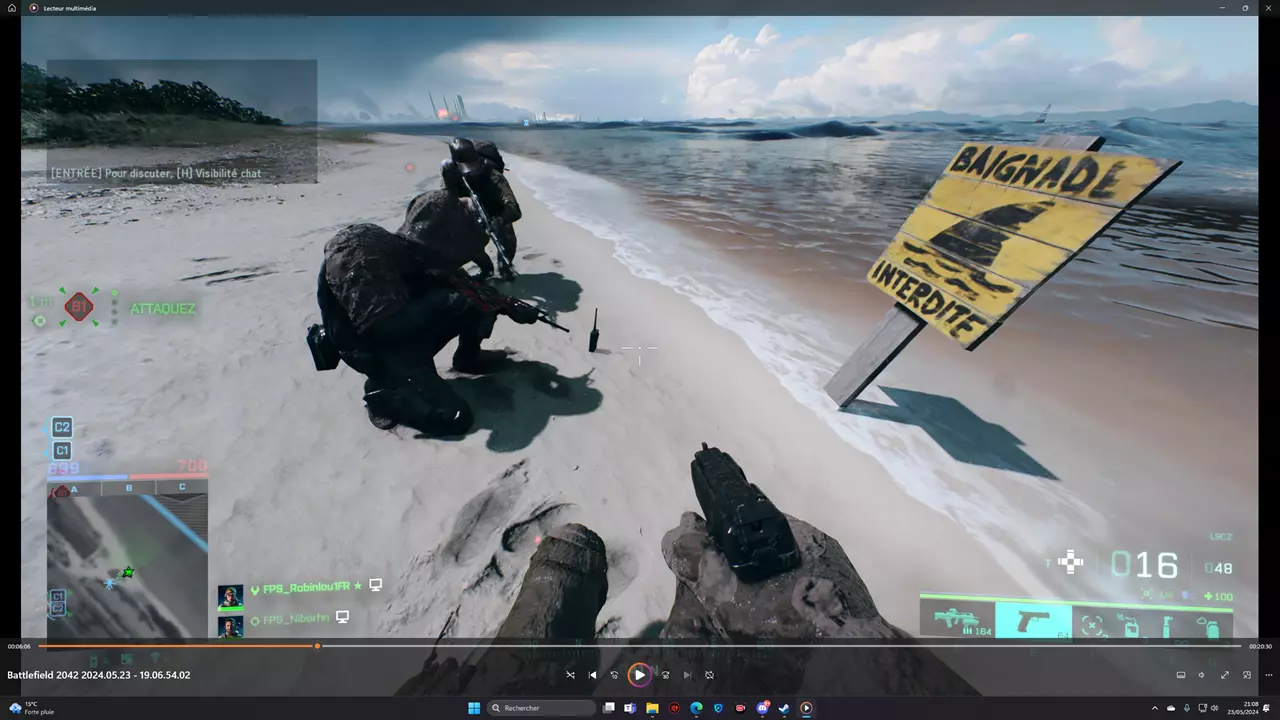1280x720 pixels.
Task: Open the red camera recorder taskbar app
Action: (x=740, y=708)
